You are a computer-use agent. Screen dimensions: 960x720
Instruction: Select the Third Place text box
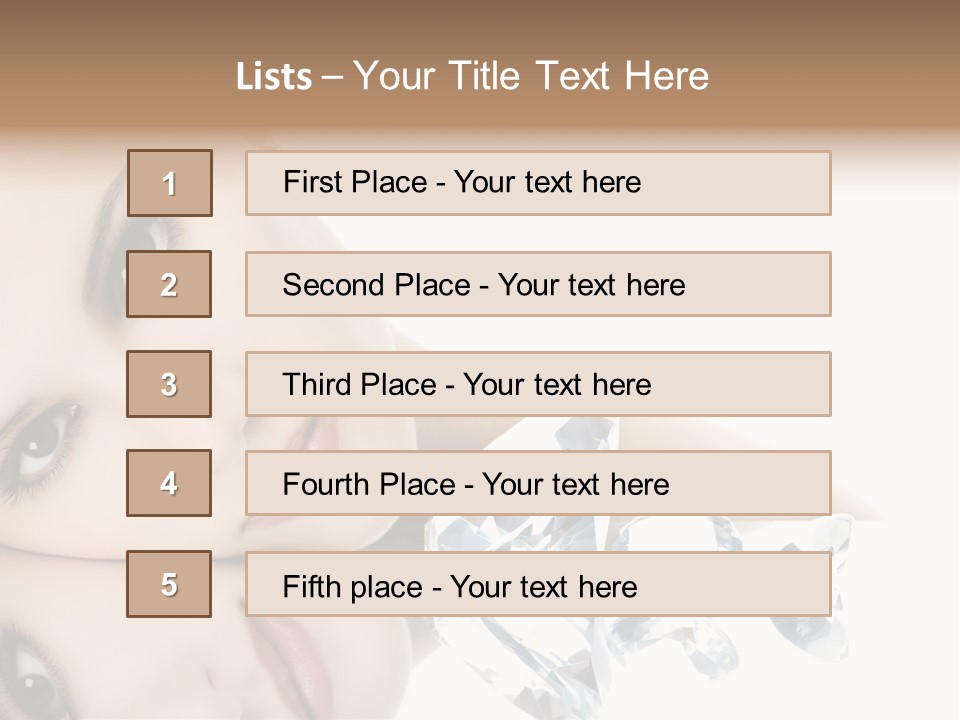[538, 384]
